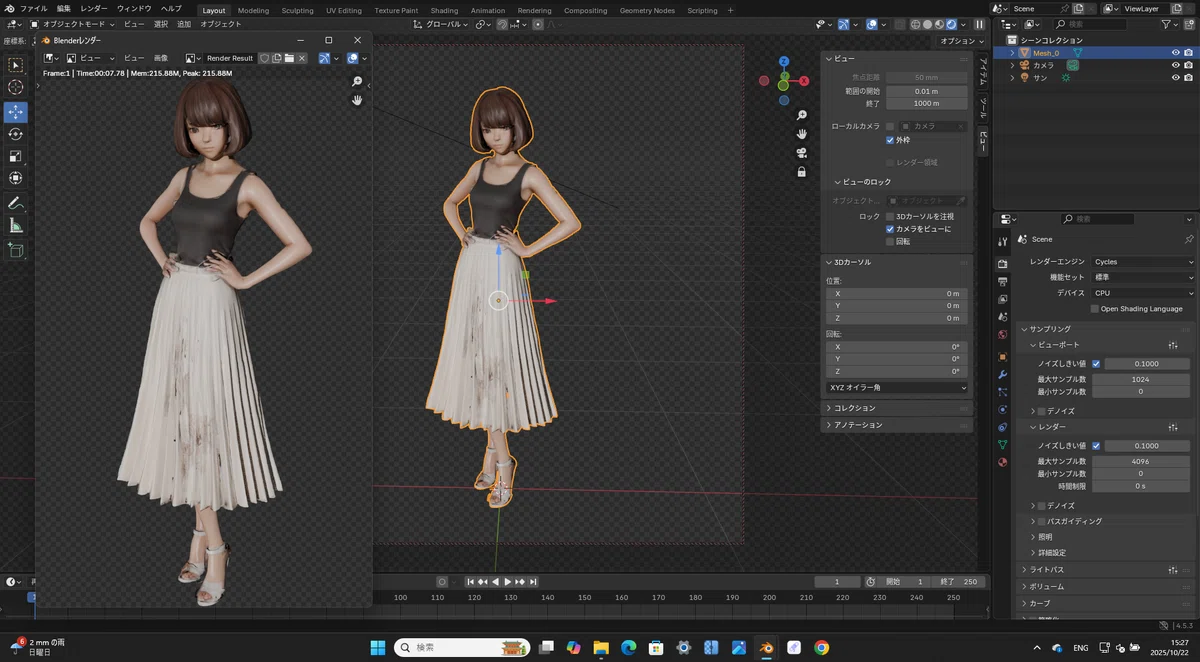This screenshot has height=662, width=1200.
Task: Activate the Rotate tool
Action: [x=16, y=134]
